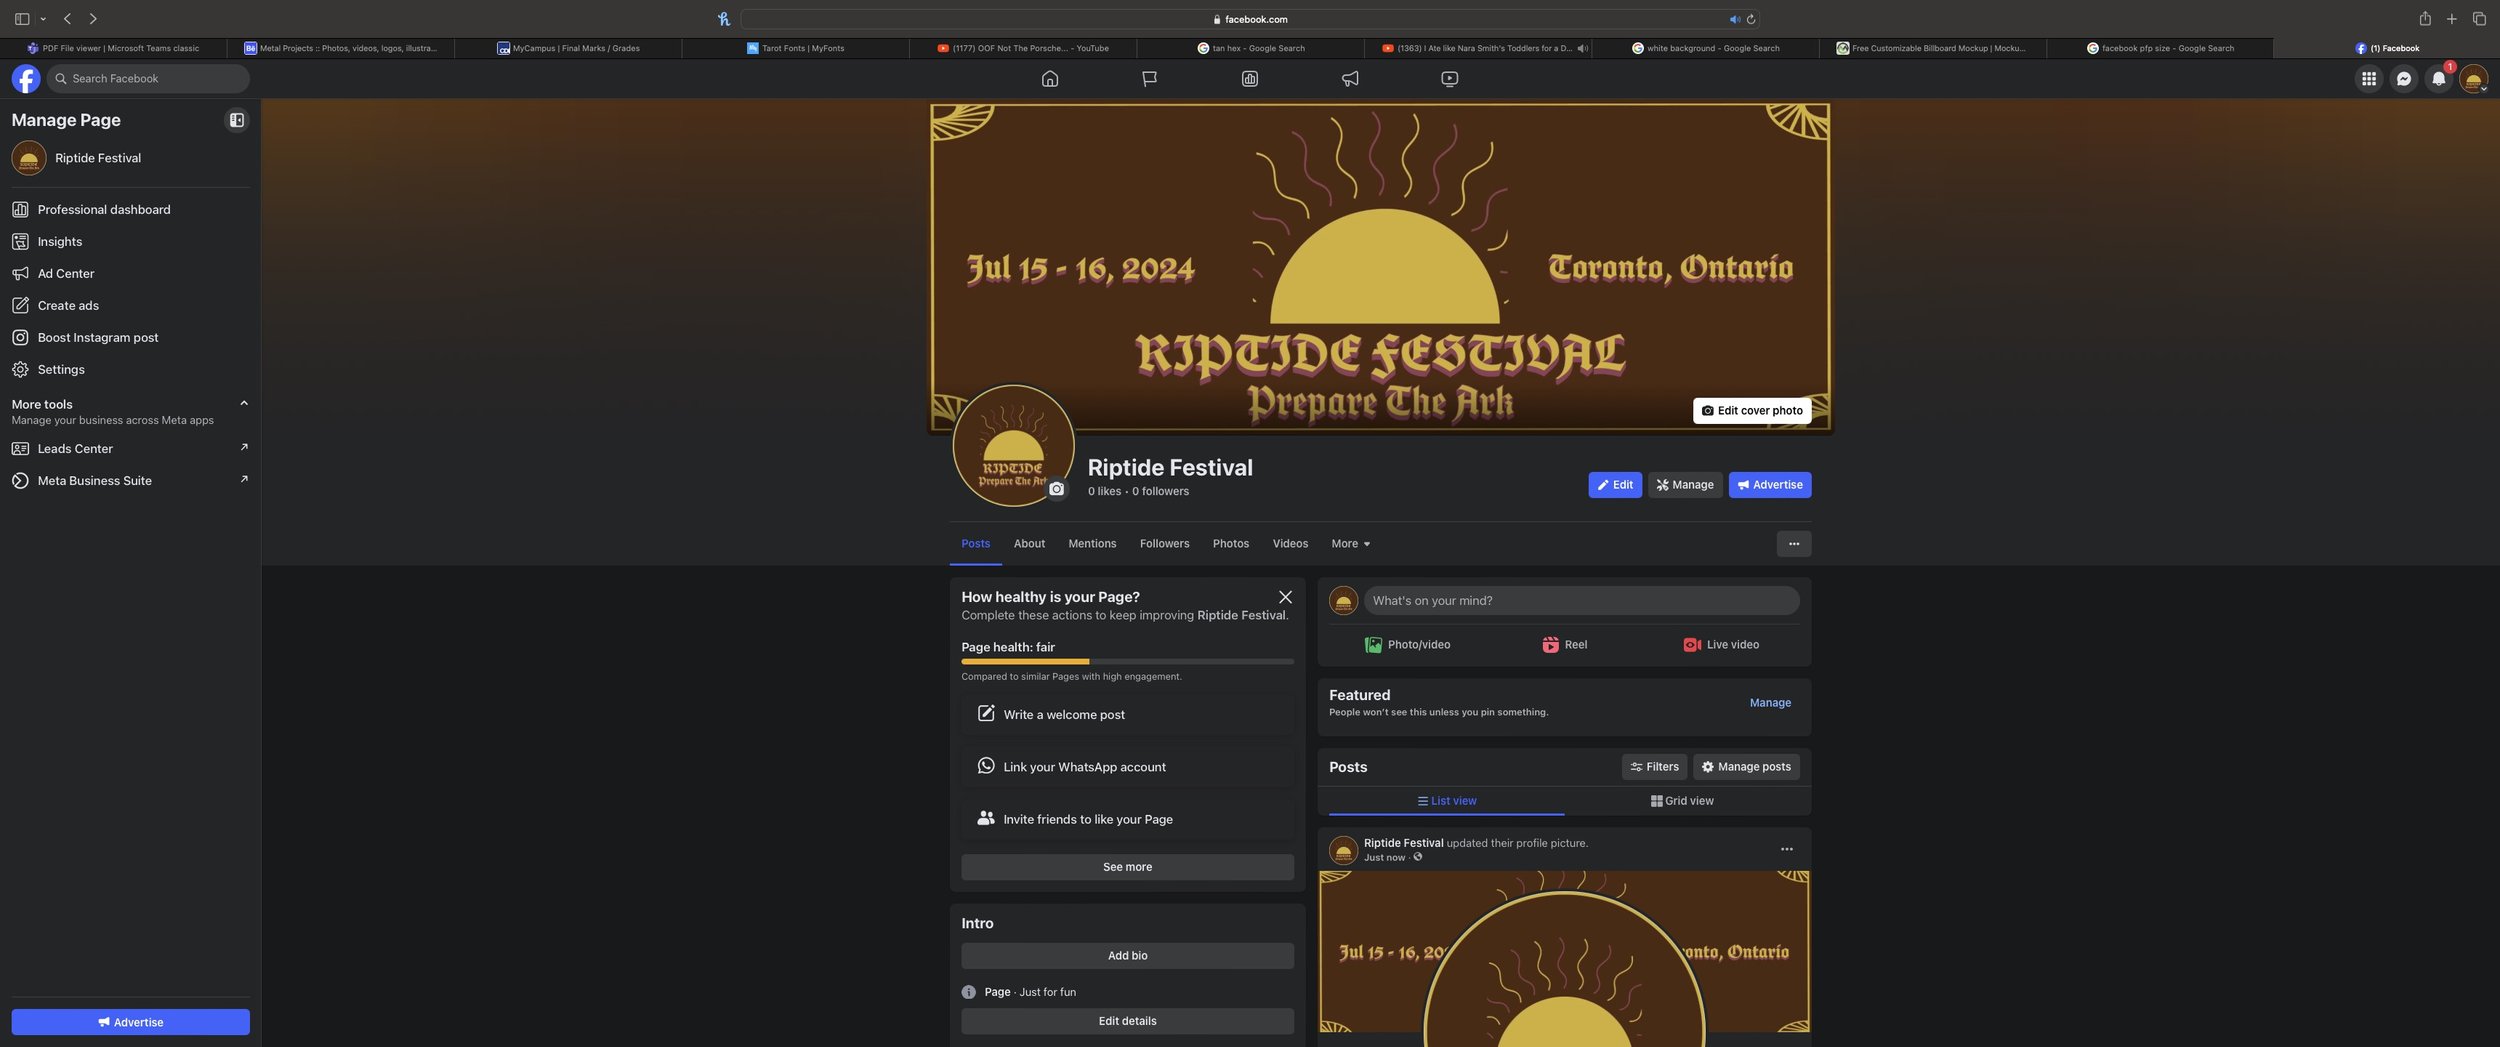
Task: Click the Advertise button on page header
Action: [1770, 485]
